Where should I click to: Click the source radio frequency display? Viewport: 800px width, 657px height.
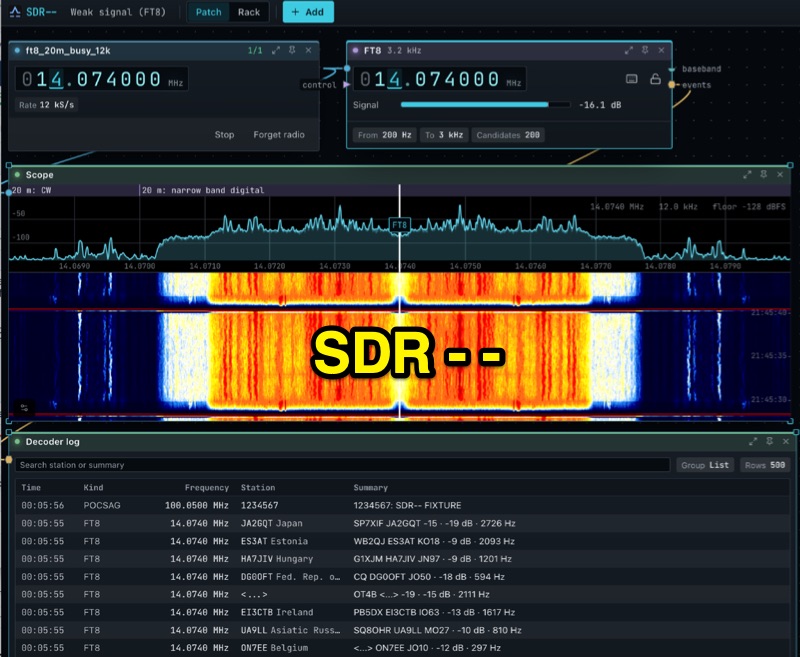point(102,79)
